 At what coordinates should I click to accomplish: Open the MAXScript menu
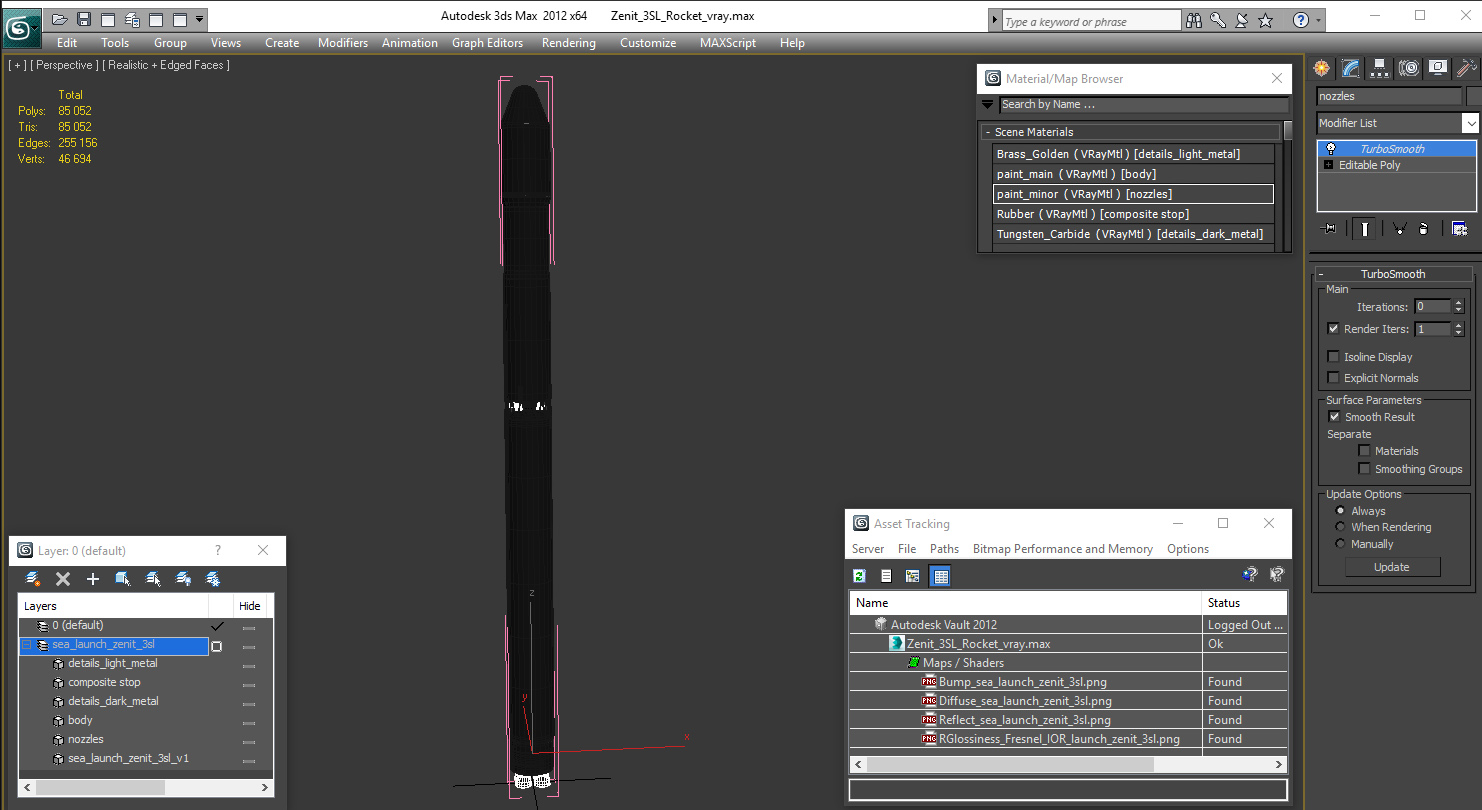(x=730, y=43)
